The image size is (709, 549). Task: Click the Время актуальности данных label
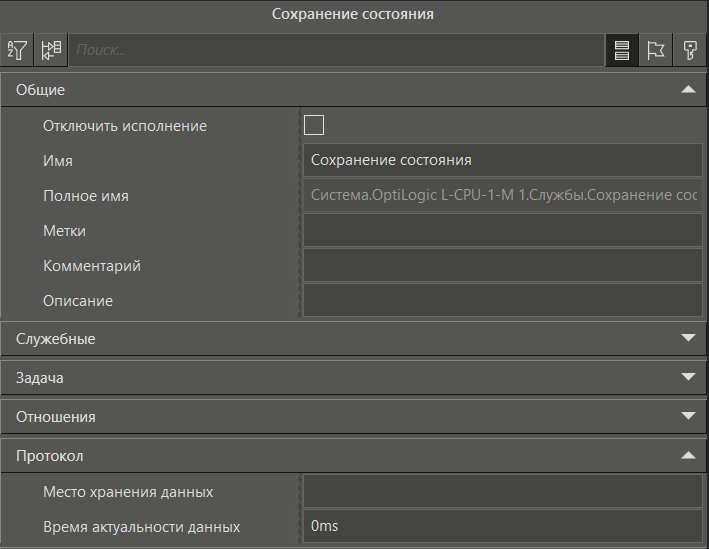pyautogui.click(x=142, y=527)
